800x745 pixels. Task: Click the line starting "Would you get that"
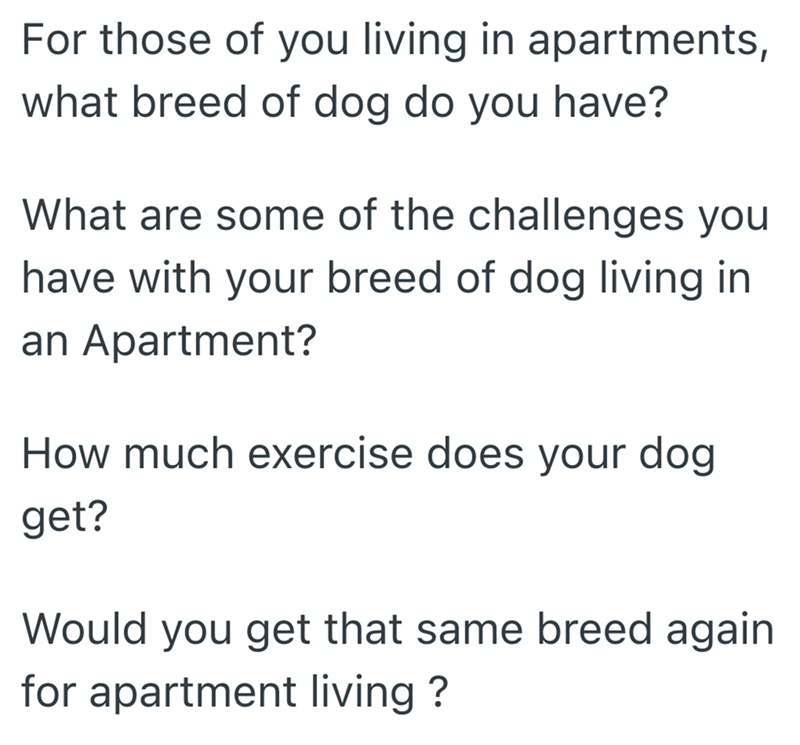(398, 629)
